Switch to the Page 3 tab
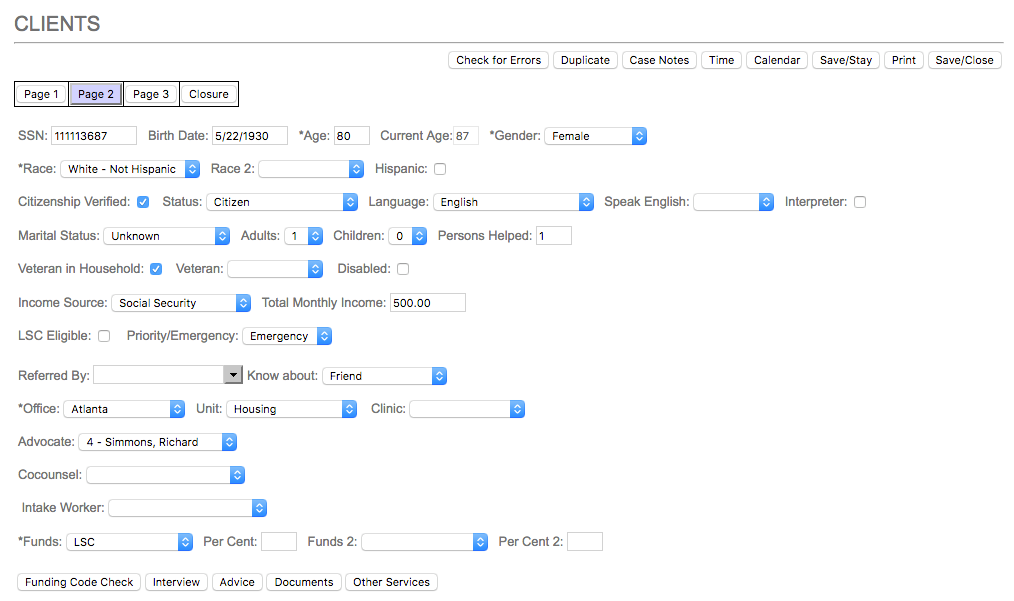Viewport: 1014px width, 601px height. (151, 94)
